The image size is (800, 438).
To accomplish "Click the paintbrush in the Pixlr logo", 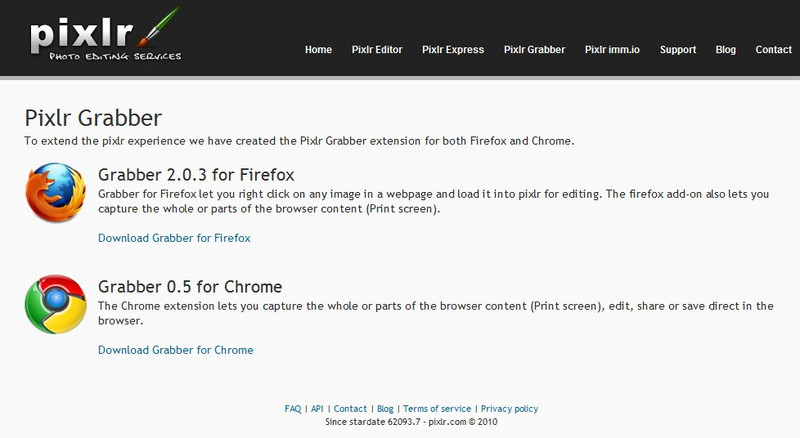I will (159, 26).
